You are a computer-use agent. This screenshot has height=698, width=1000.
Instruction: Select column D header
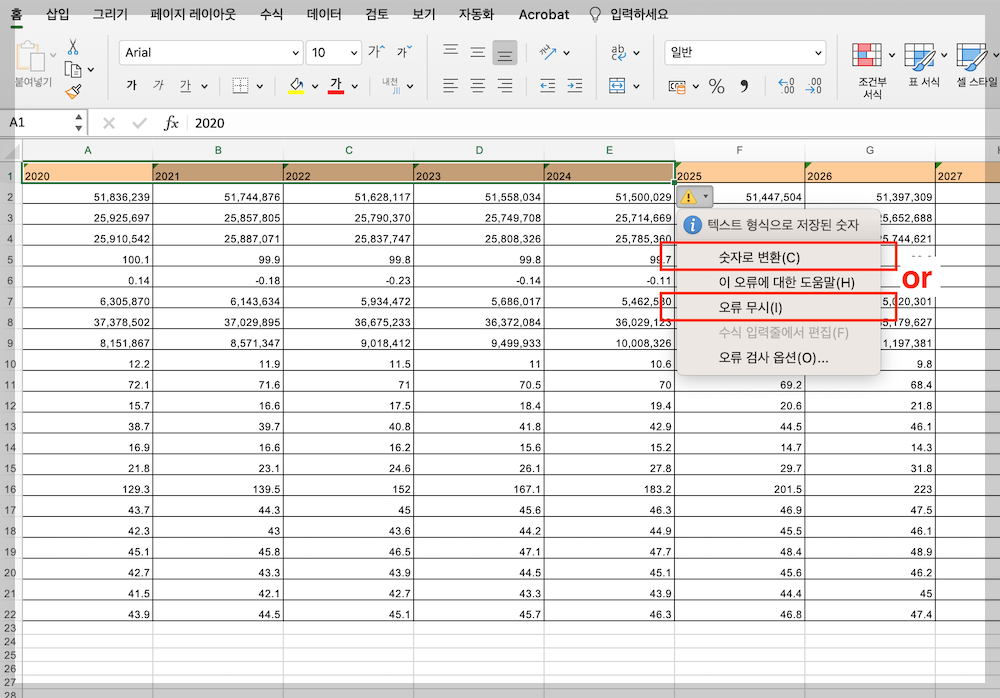tap(479, 150)
